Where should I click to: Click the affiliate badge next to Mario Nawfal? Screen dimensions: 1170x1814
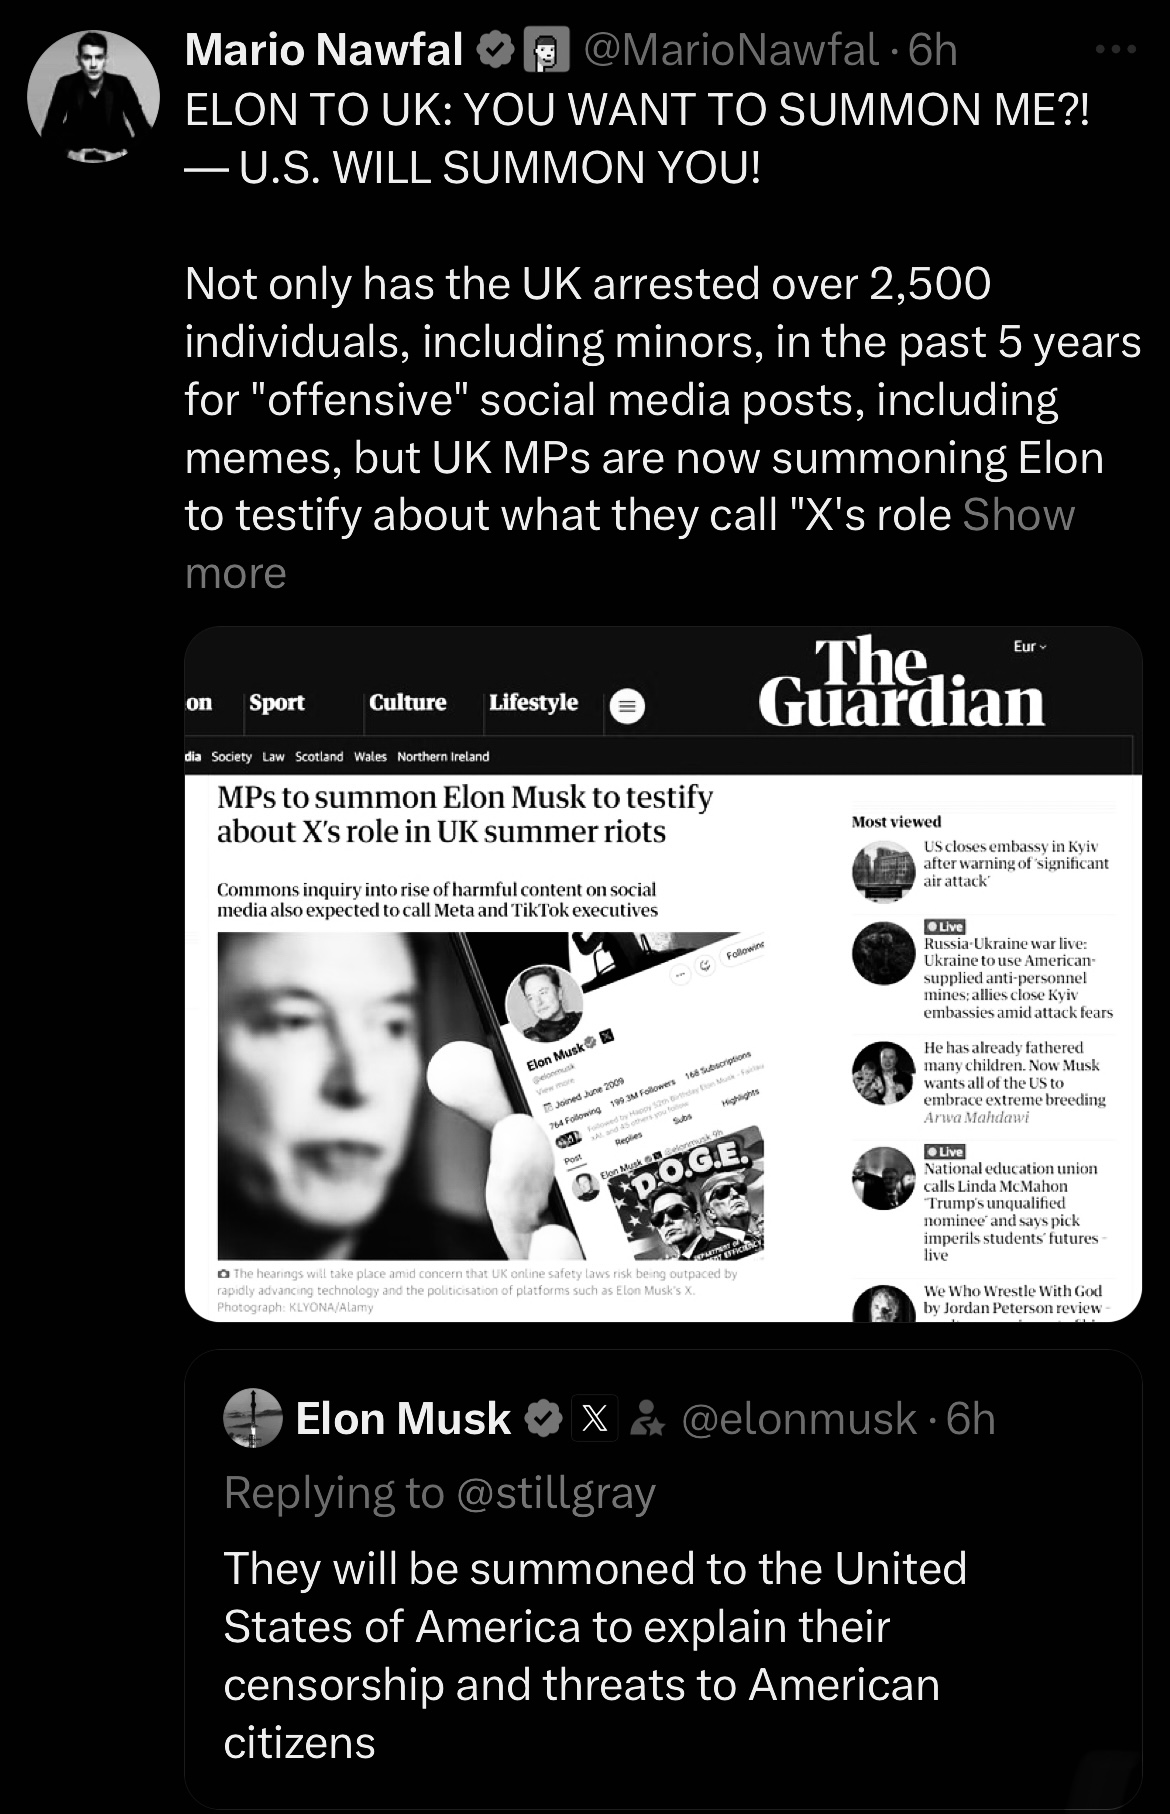(545, 51)
